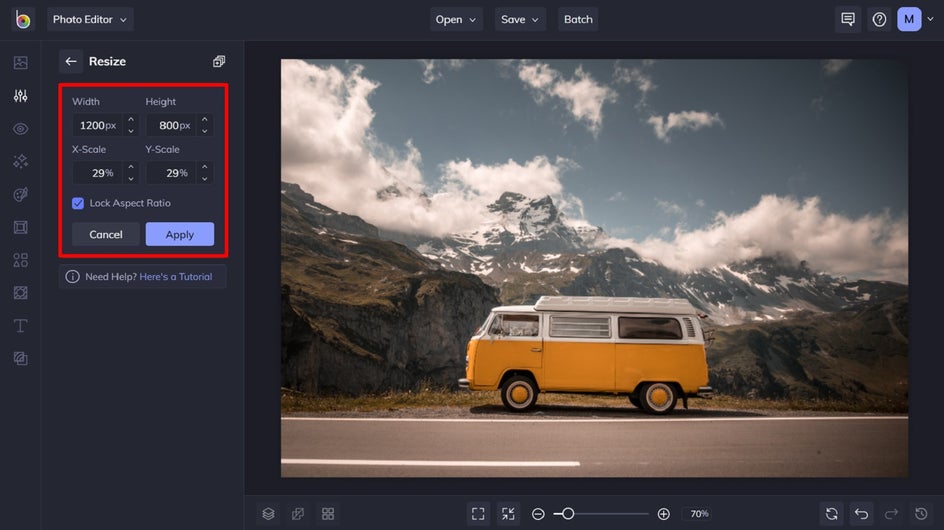Image resolution: width=944 pixels, height=530 pixels.
Task: Zoom out with the minus icon
Action: pyautogui.click(x=538, y=514)
